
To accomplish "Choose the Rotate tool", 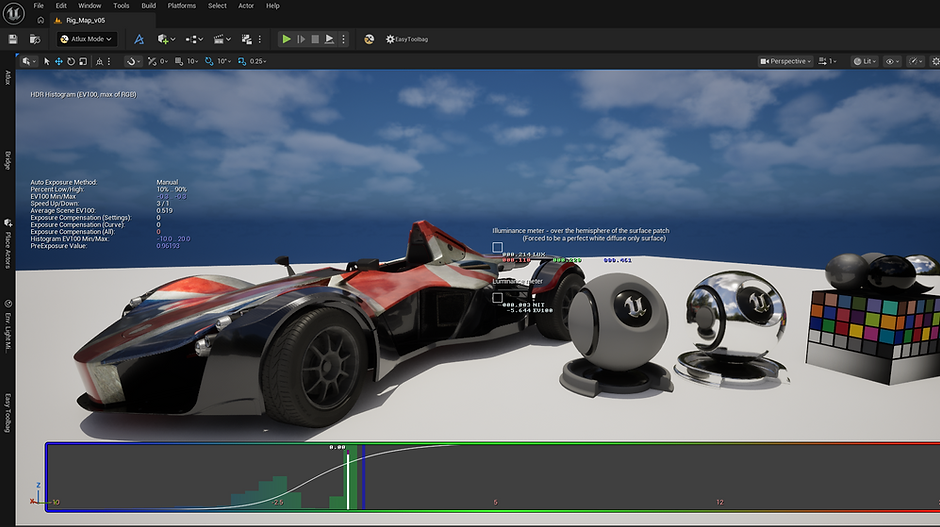I will 71,61.
